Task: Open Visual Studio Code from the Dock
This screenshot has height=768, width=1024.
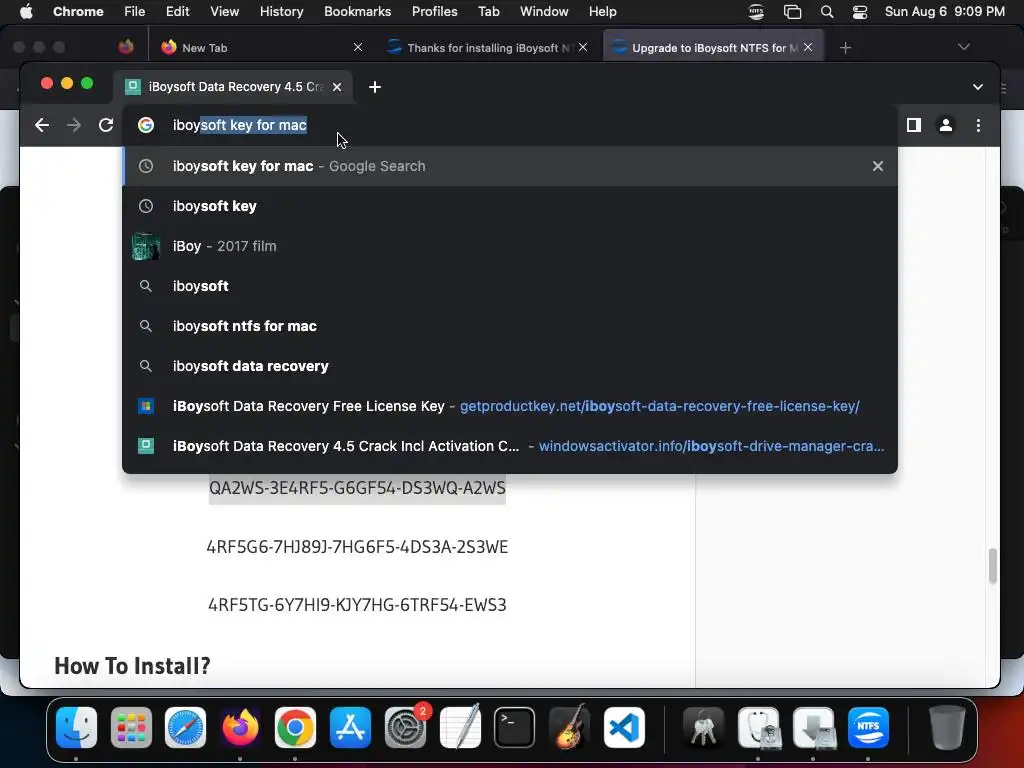Action: pos(624,727)
